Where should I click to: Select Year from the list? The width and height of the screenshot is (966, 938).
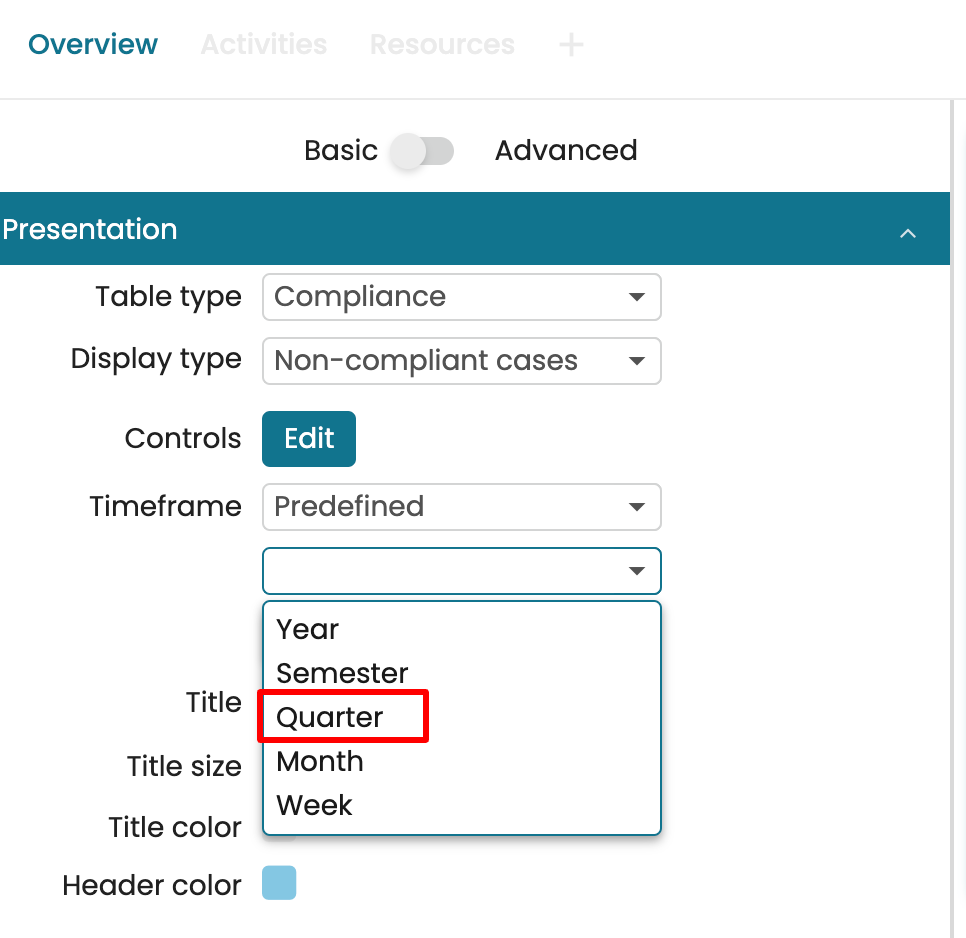(308, 630)
